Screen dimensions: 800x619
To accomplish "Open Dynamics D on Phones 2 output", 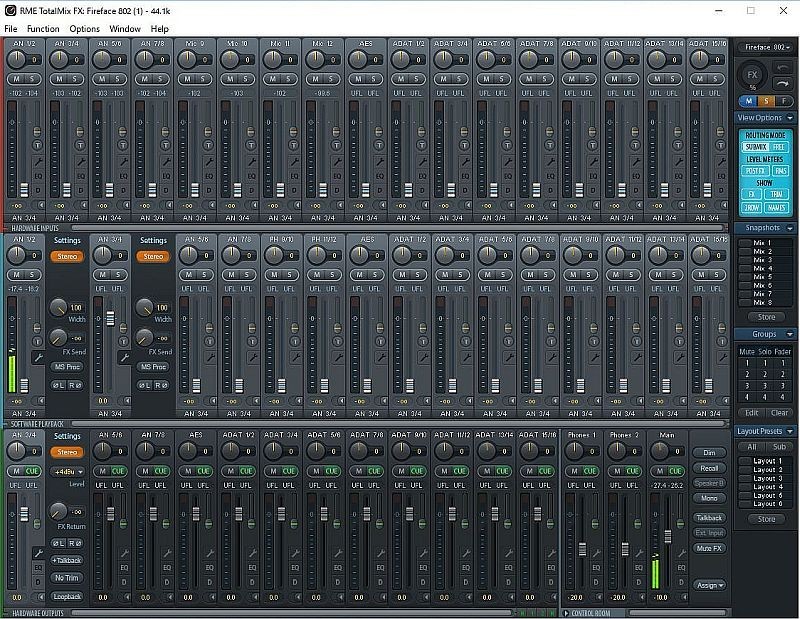I will (638, 582).
